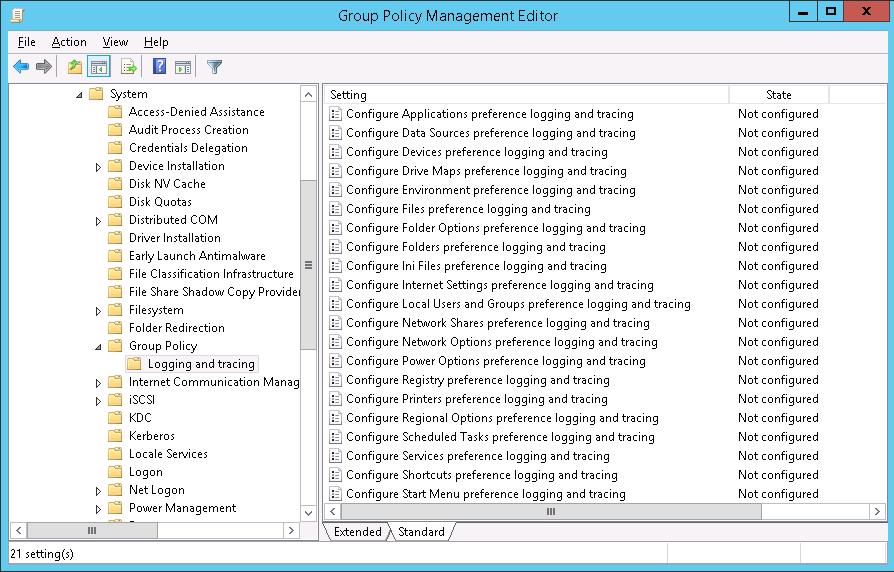Click the Filter funnel toolbar icon
This screenshot has width=894, height=572.
tap(214, 67)
